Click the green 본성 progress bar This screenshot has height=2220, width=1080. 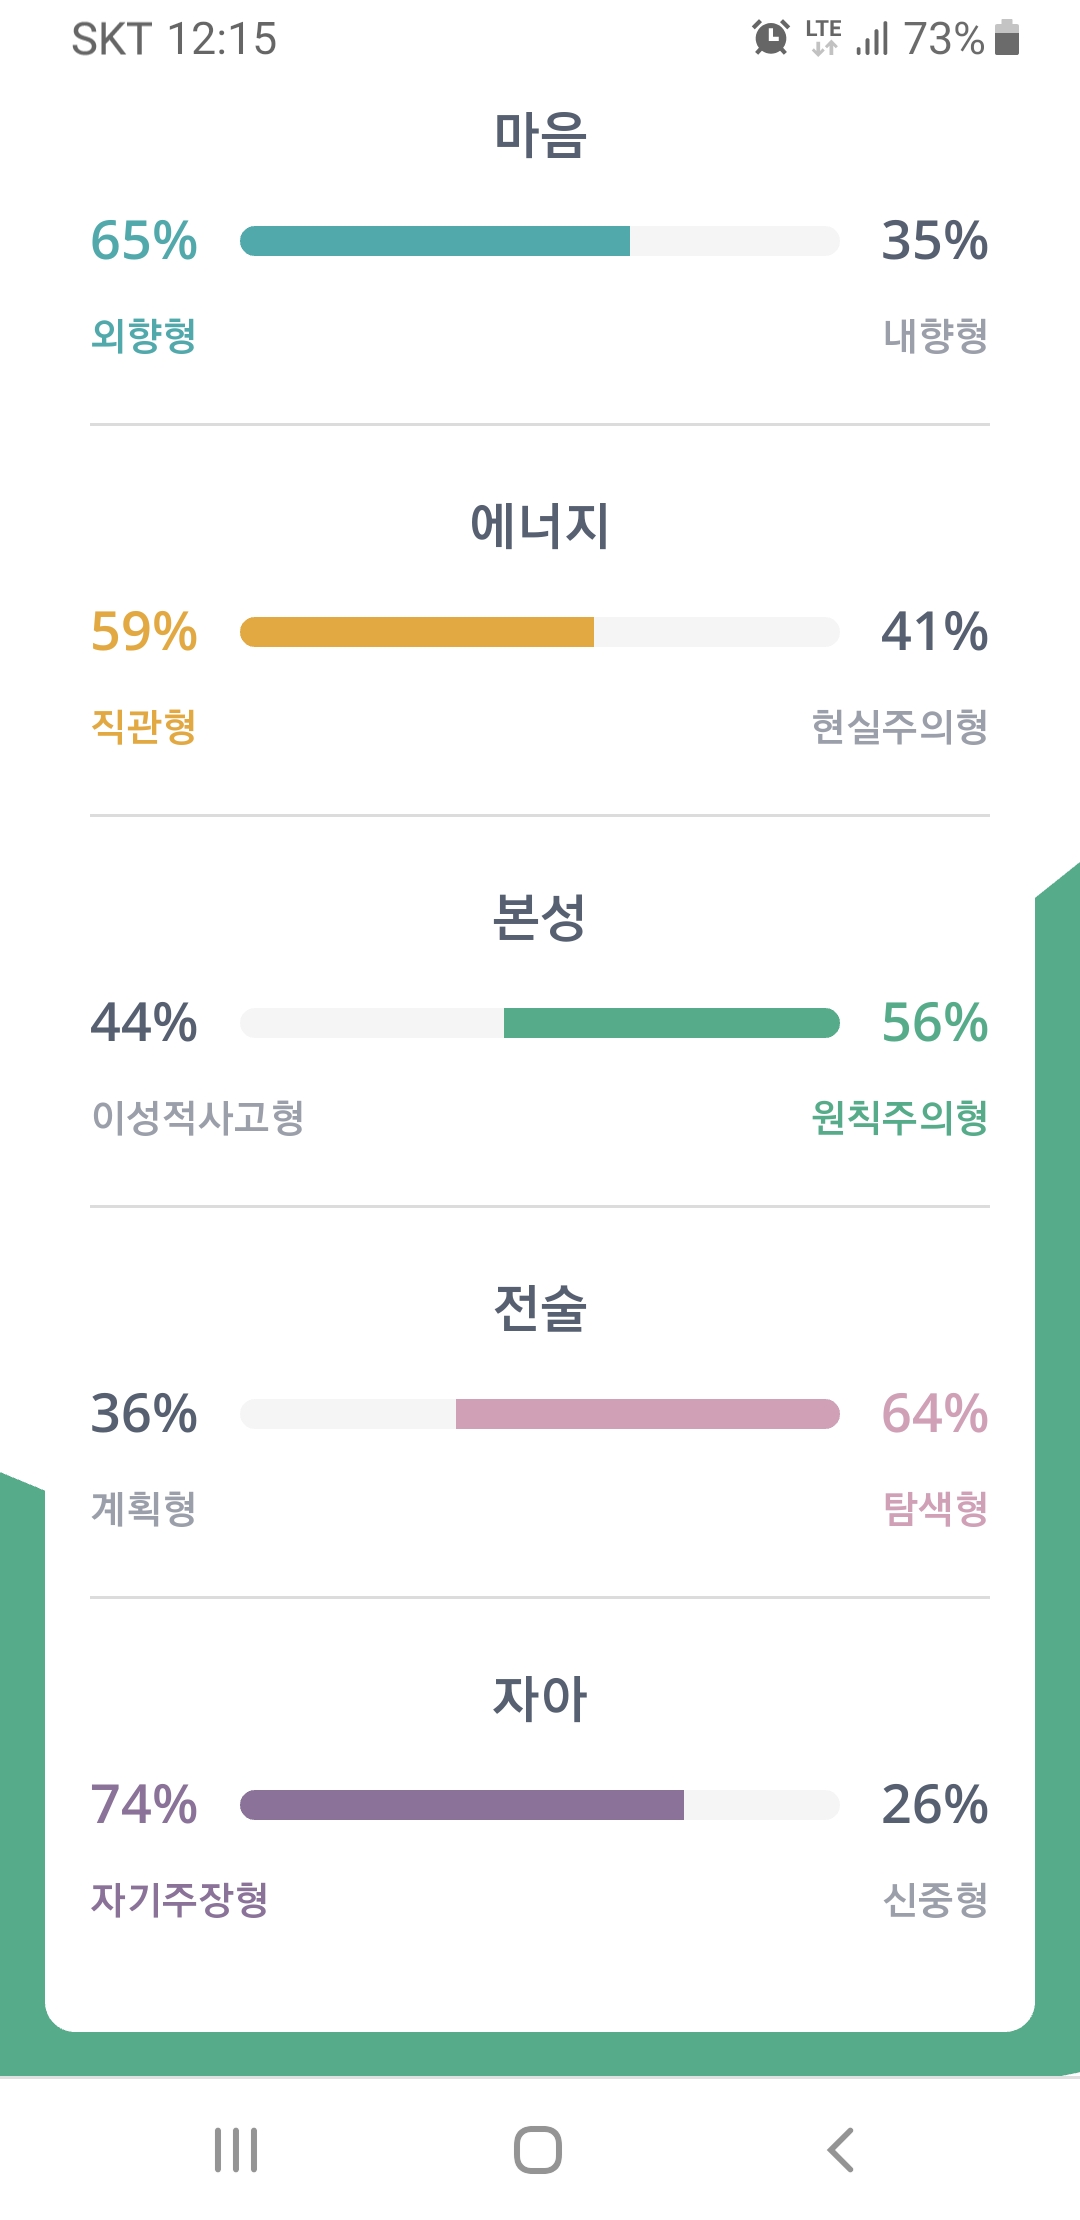(x=540, y=1023)
